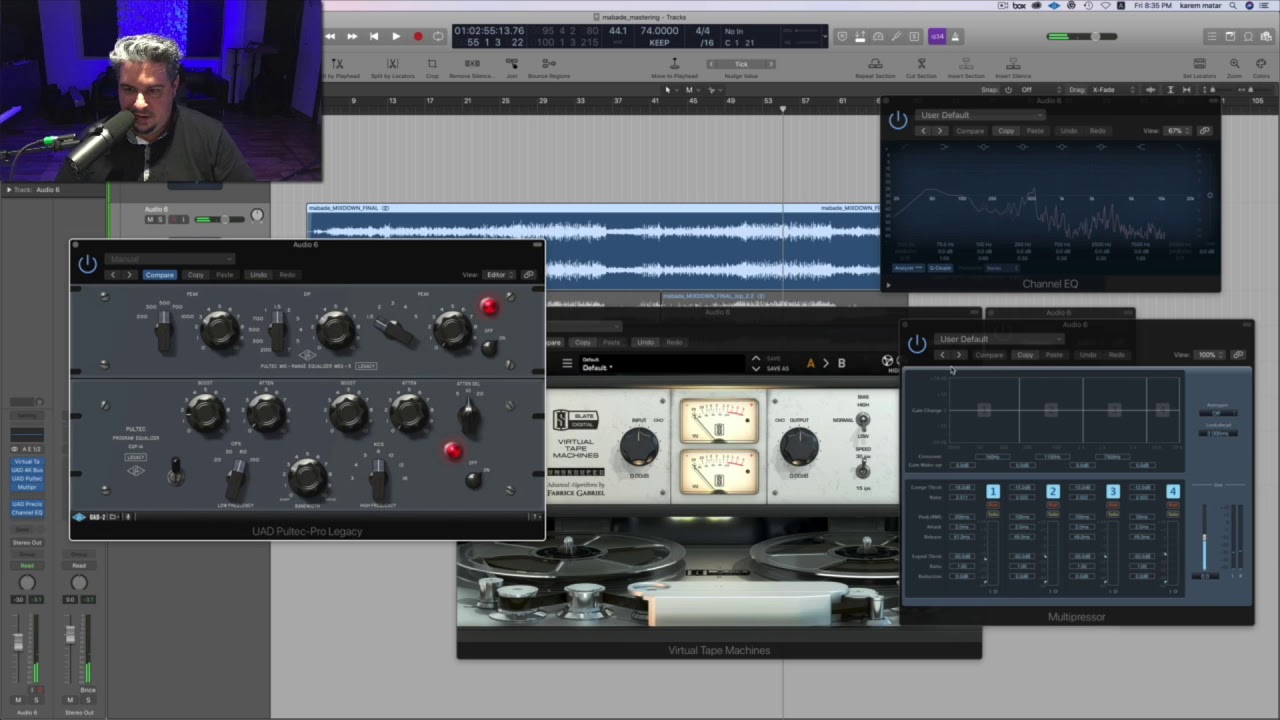
Task: Click the tempo display showing 74.0000
Action: (x=660, y=31)
